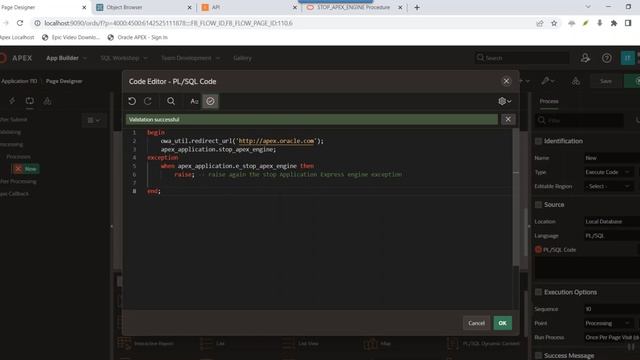Switch to Page Shared Components tab

47,101
